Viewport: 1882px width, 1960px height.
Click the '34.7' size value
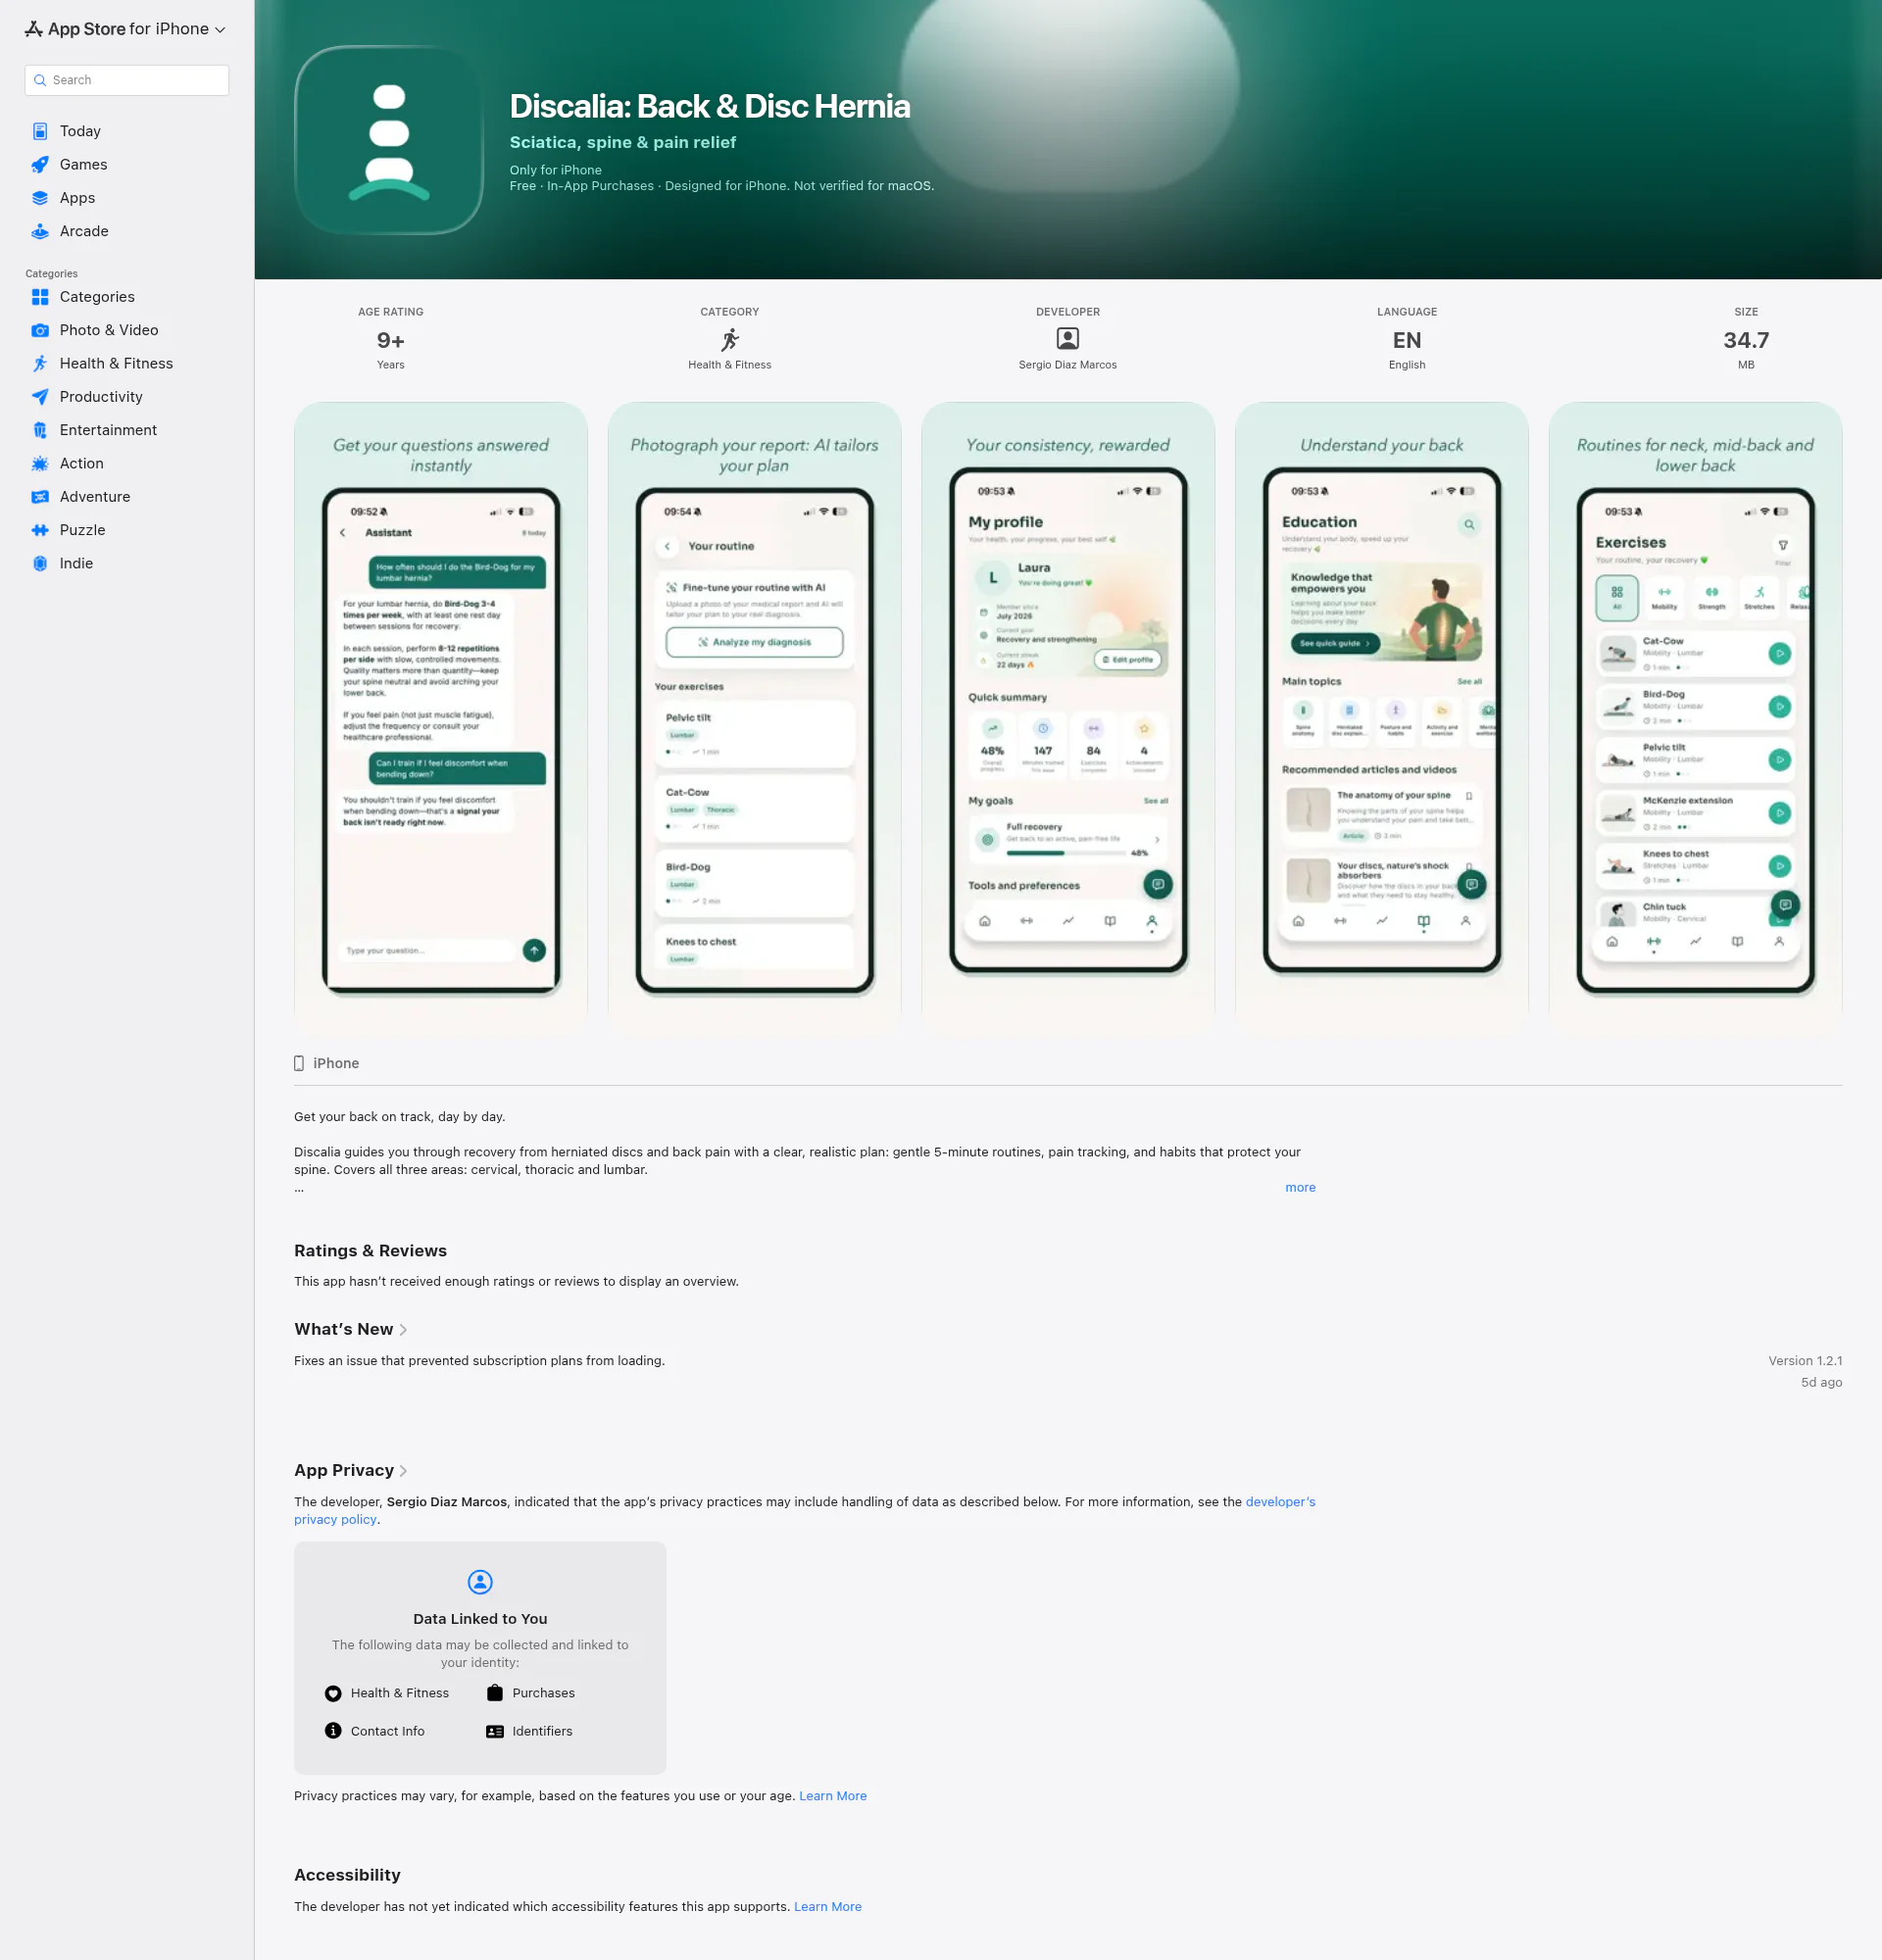pos(1746,340)
